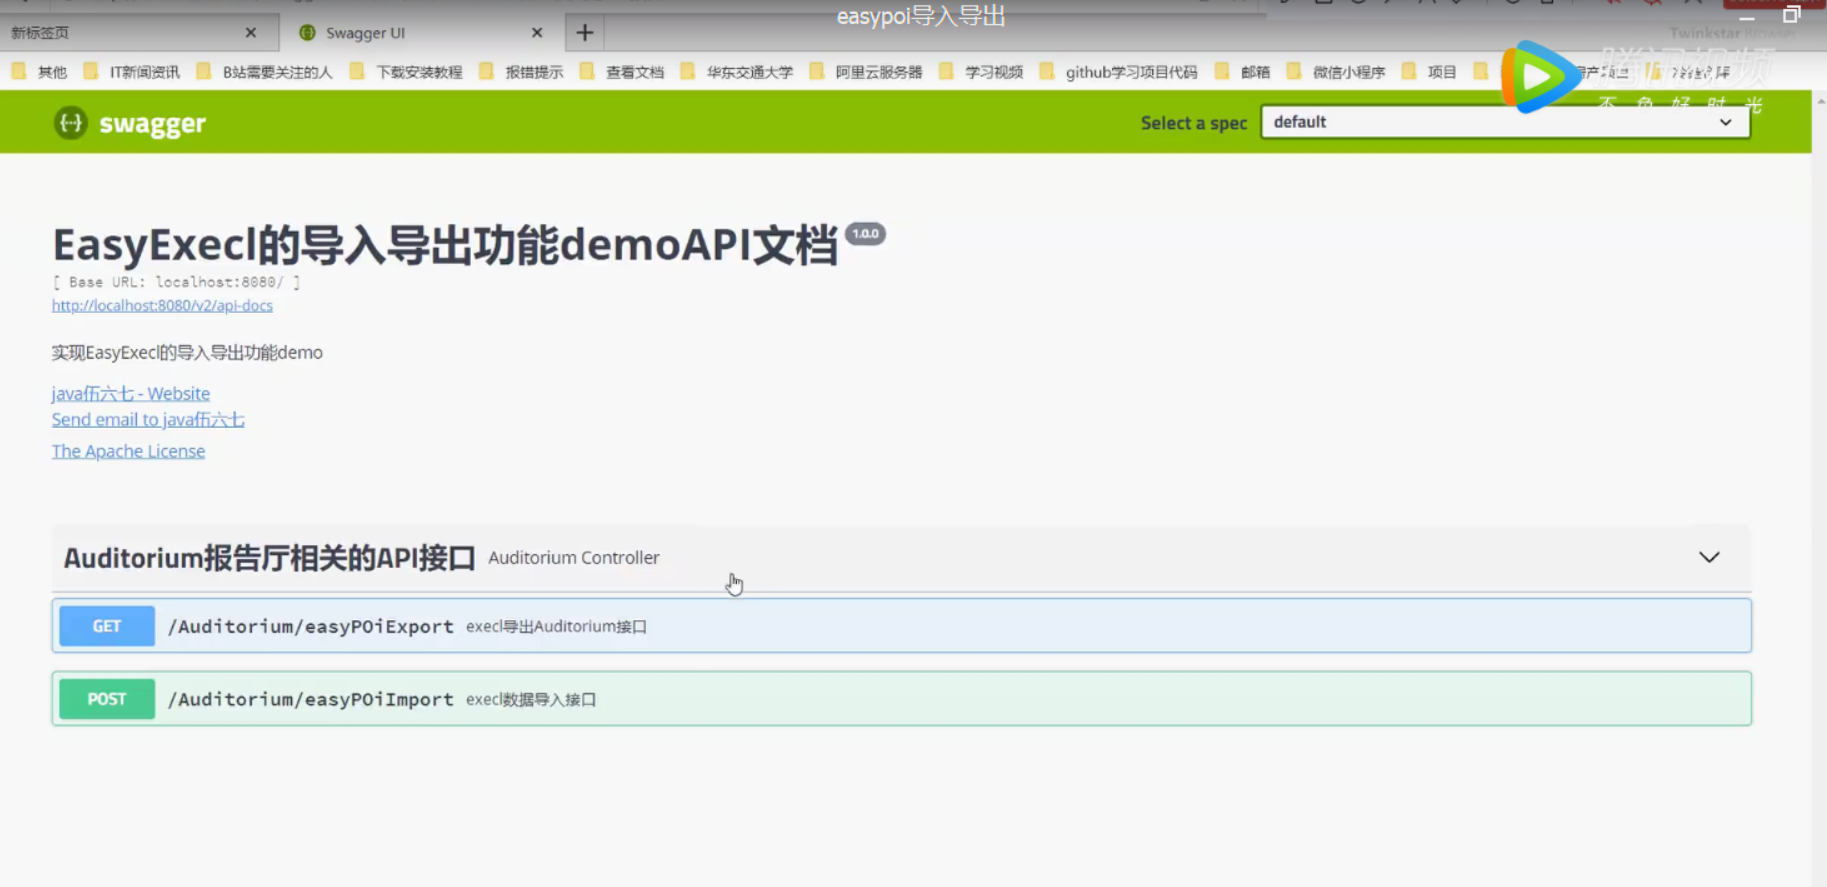Click the swagger logo icon
This screenshot has width=1827, height=887.
(x=70, y=123)
